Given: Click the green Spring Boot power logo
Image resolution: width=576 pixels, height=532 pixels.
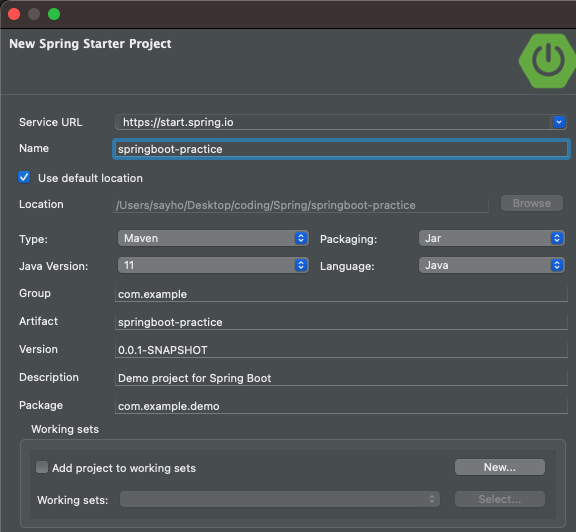Looking at the screenshot, I should 547,61.
